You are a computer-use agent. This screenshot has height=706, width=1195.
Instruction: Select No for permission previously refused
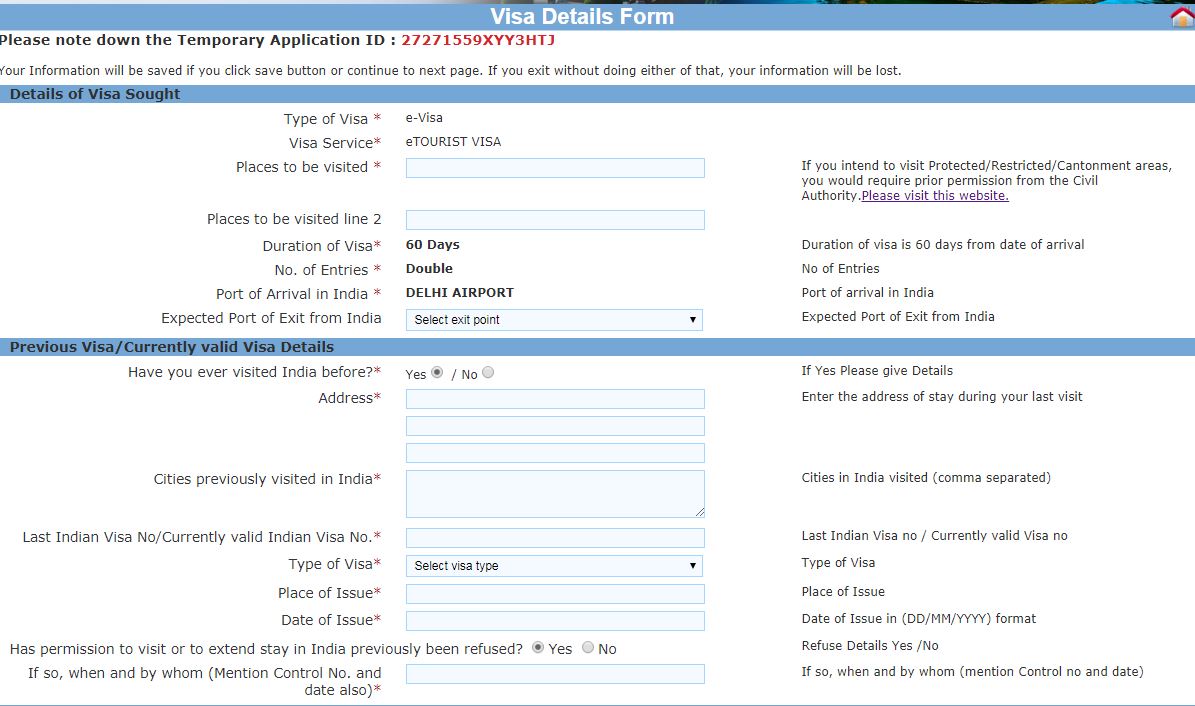[x=589, y=648]
